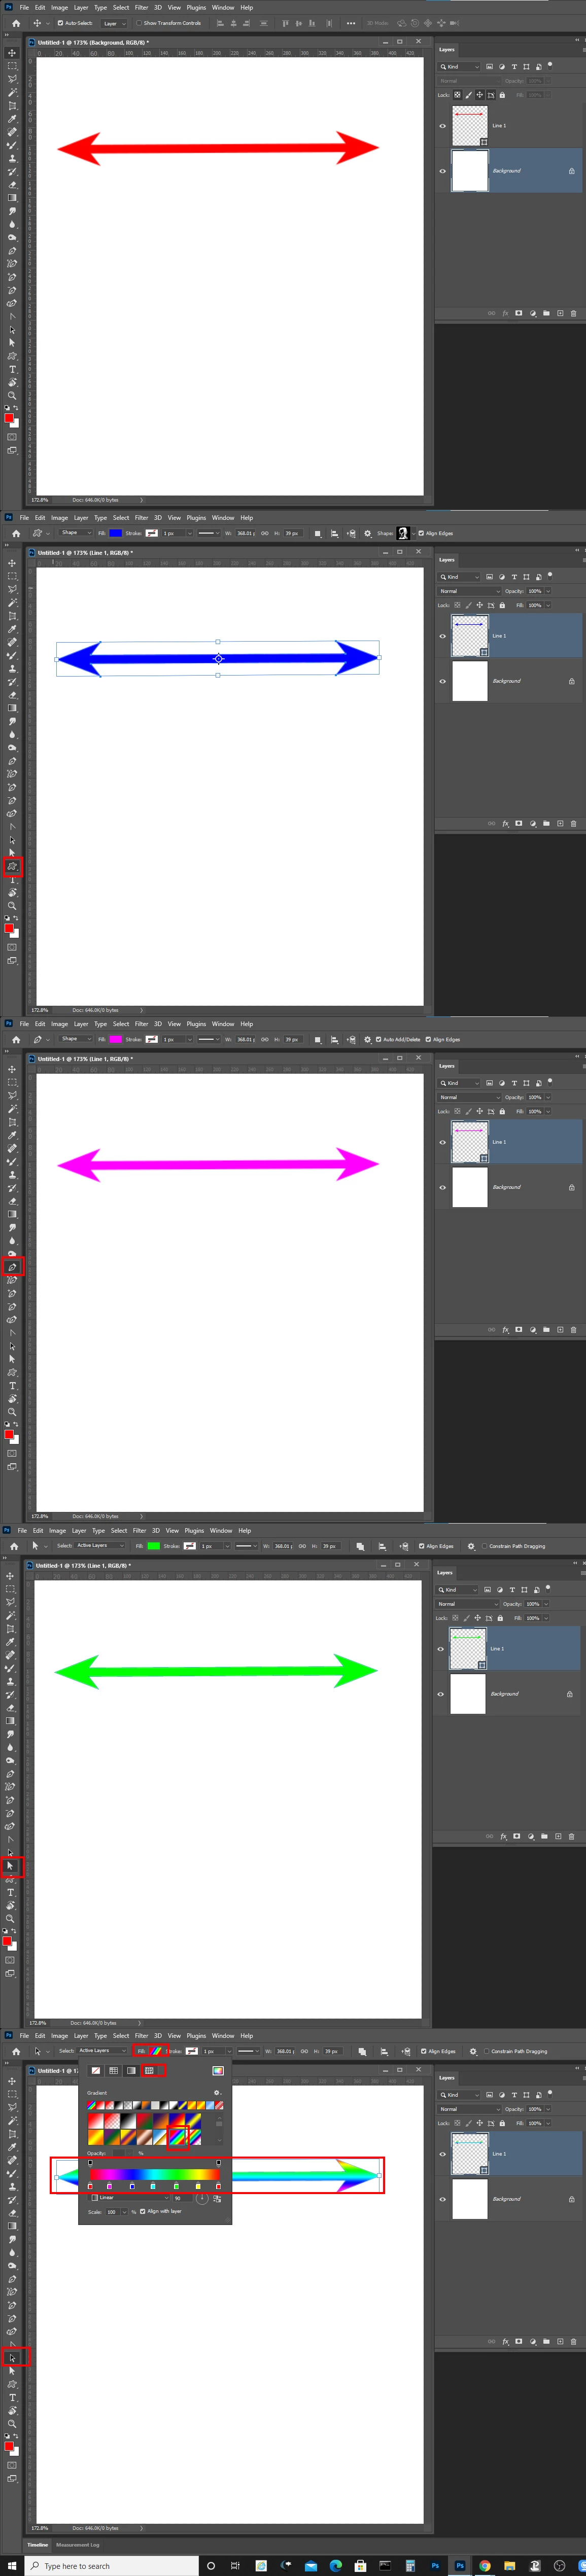Open Photoshop from the Windows taskbar

tap(459, 2565)
